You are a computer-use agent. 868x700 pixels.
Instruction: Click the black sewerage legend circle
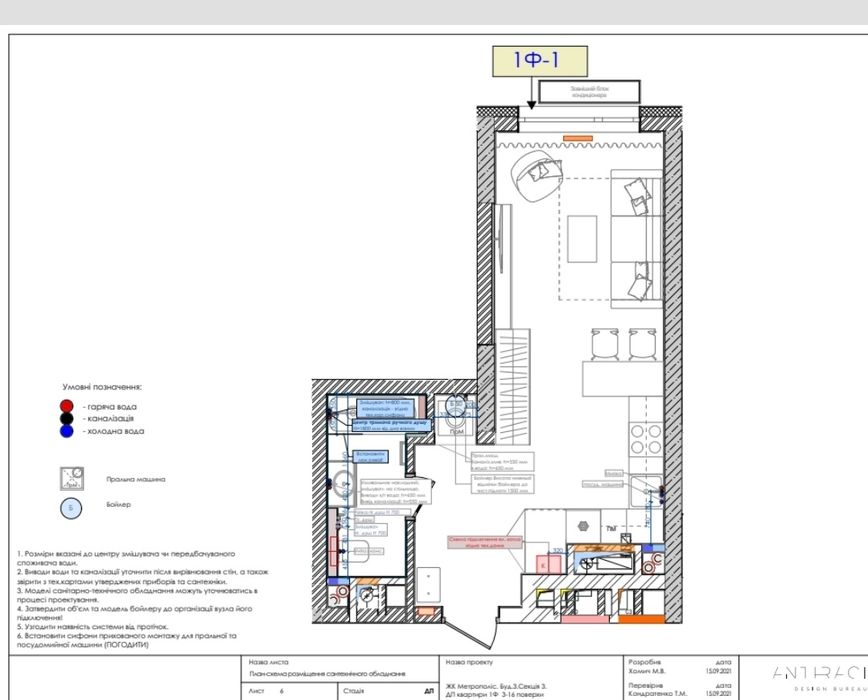[x=66, y=419]
